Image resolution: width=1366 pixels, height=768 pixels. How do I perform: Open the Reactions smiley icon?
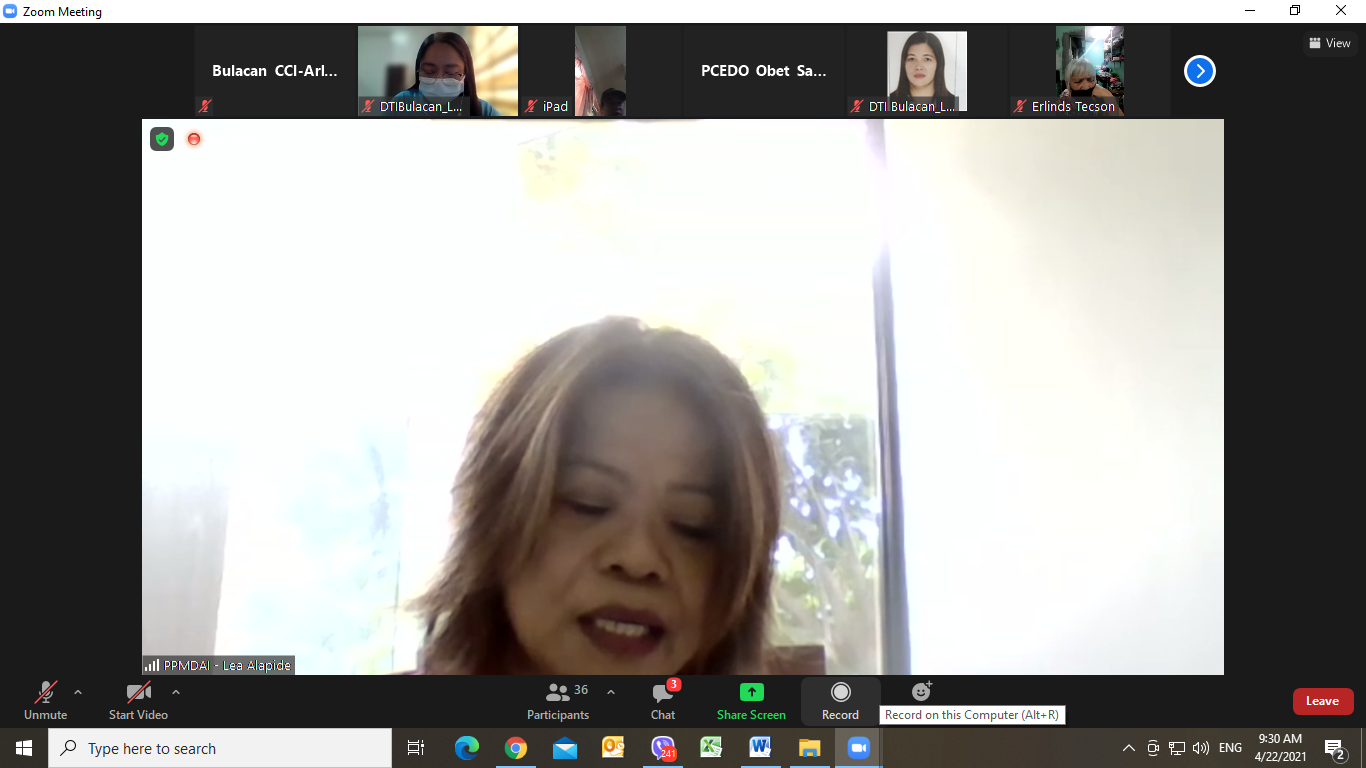[921, 691]
